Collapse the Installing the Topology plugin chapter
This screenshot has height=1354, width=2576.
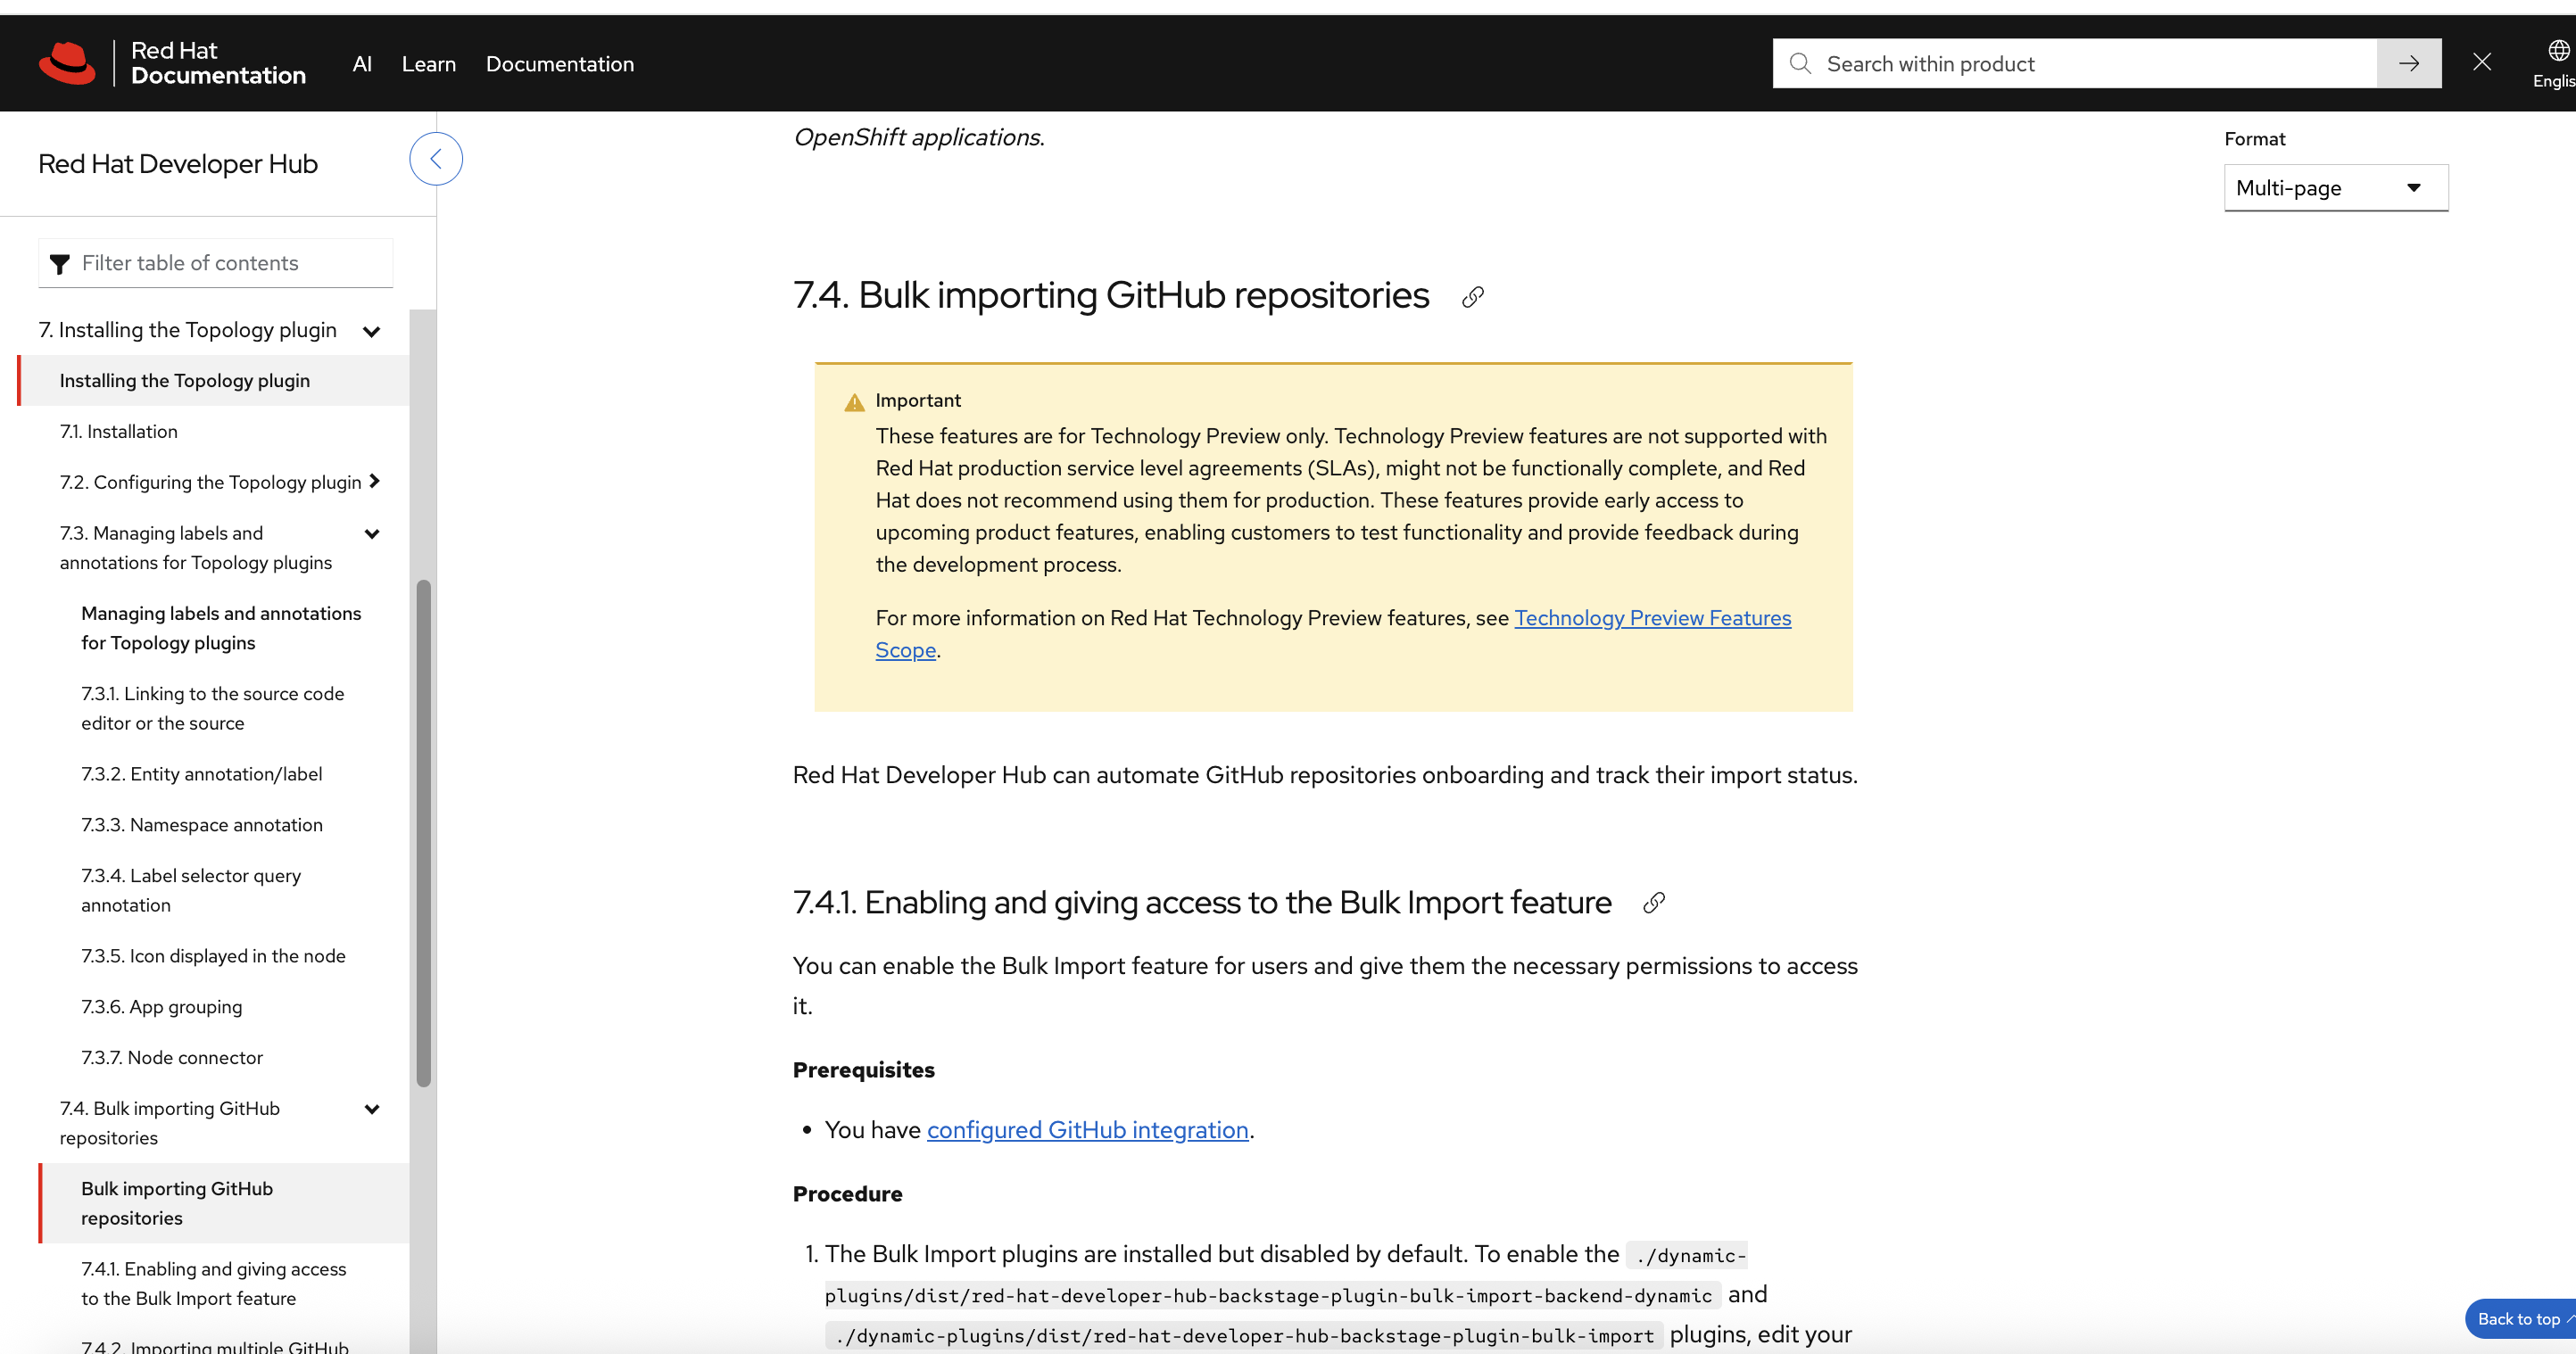372,331
